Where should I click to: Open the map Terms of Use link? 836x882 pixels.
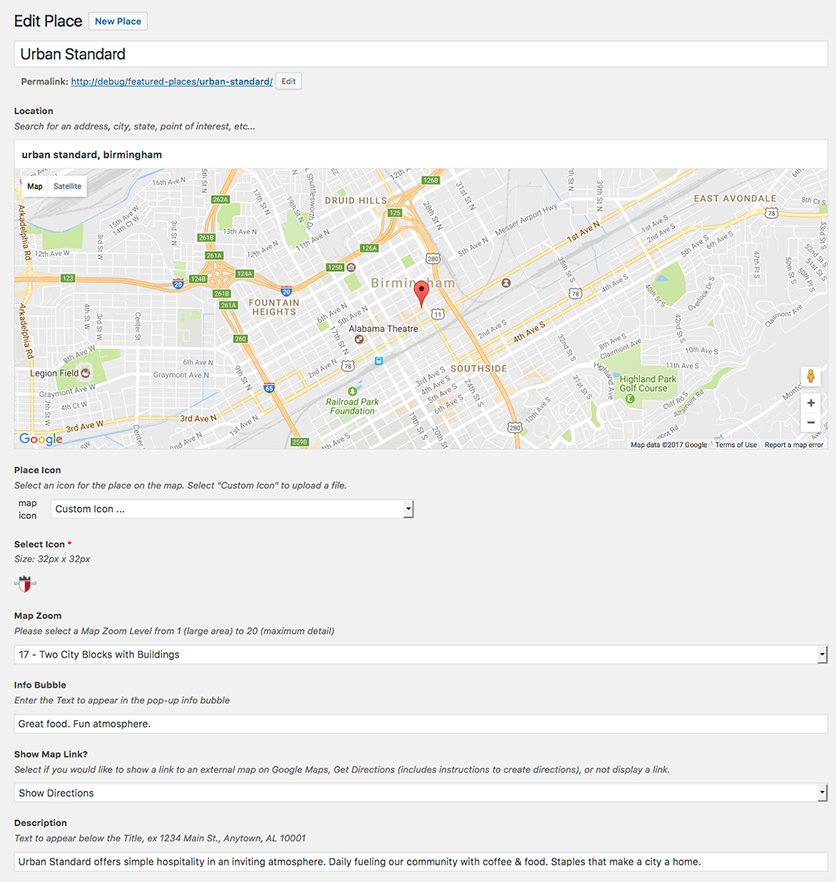pyautogui.click(x=736, y=444)
